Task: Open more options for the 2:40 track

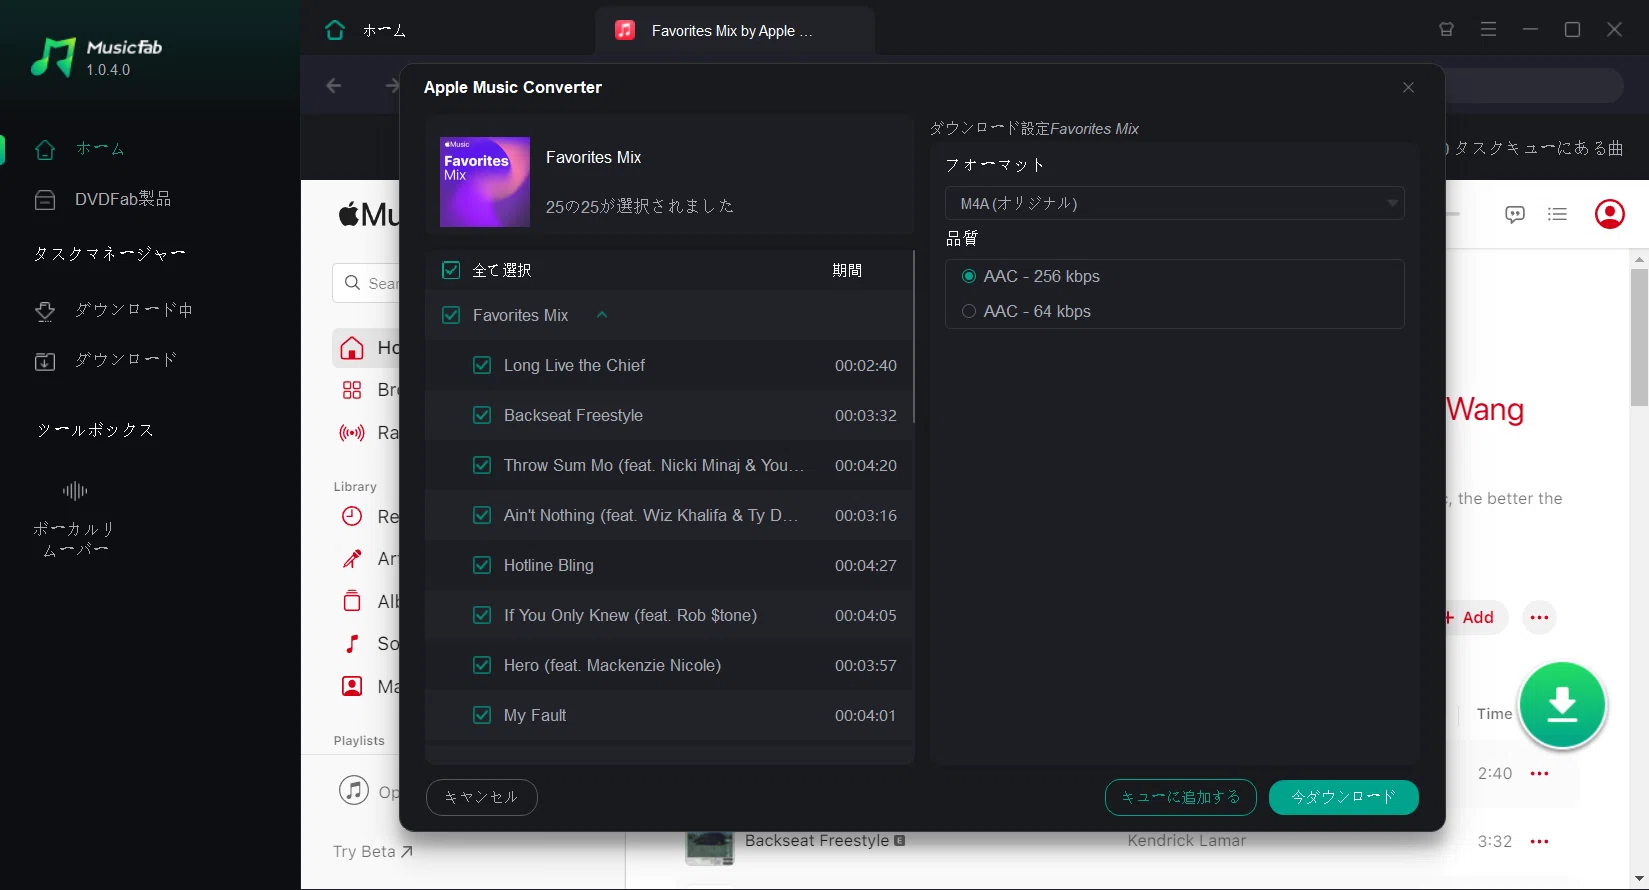Action: [x=1539, y=773]
